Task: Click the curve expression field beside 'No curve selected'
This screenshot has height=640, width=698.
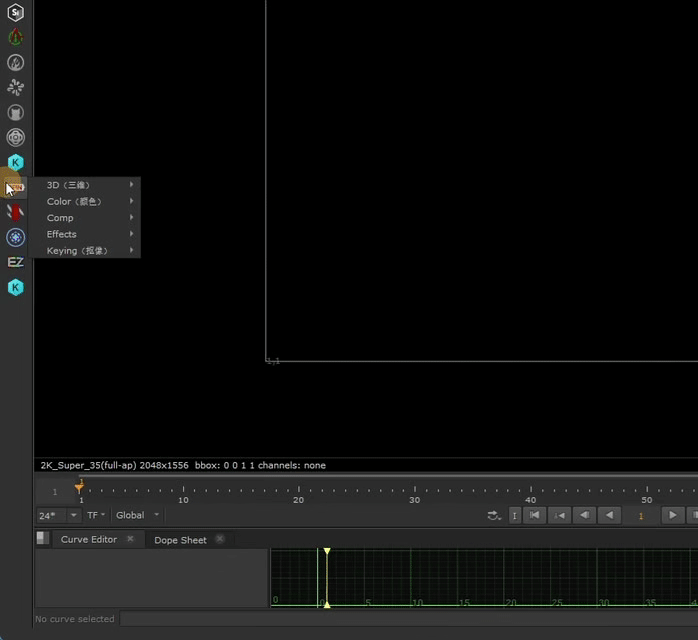Action: click(x=409, y=619)
